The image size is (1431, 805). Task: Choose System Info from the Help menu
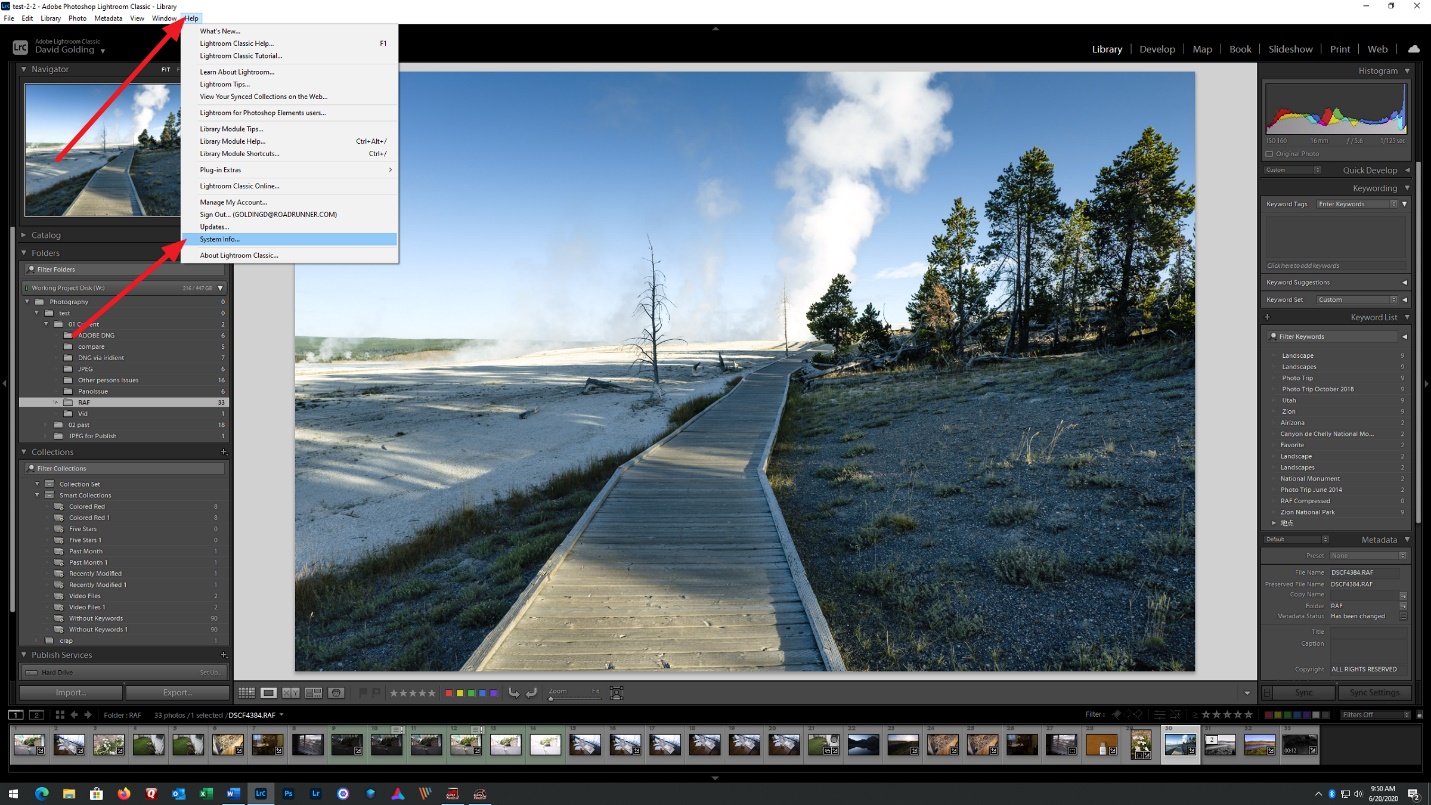(x=221, y=239)
